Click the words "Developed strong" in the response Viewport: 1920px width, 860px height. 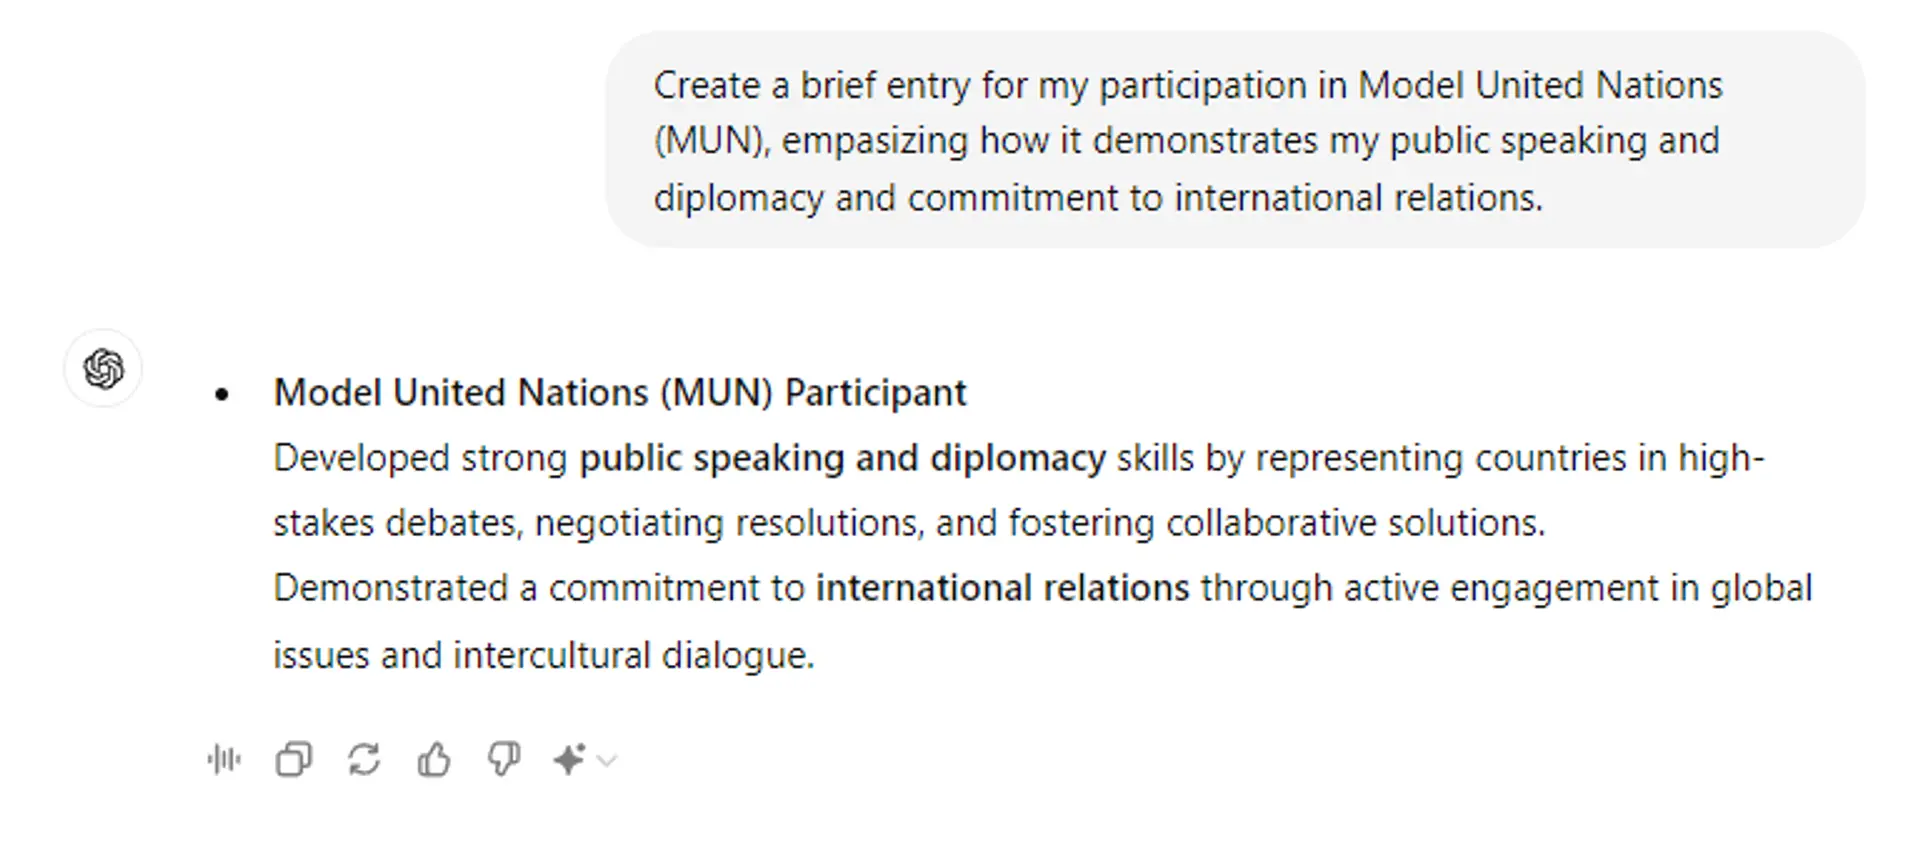coord(420,458)
